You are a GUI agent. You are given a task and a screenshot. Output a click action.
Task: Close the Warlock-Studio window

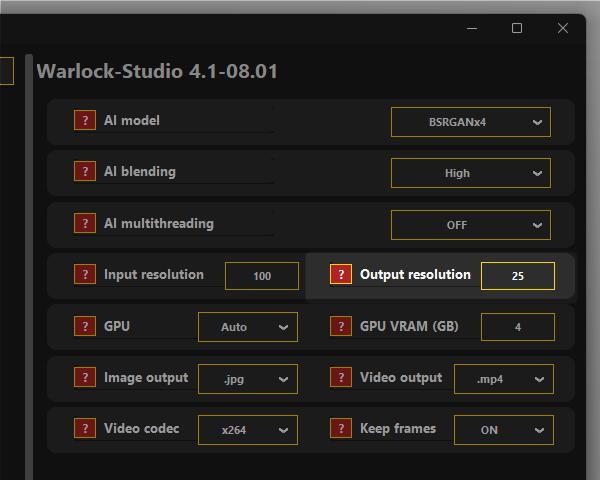(x=563, y=28)
